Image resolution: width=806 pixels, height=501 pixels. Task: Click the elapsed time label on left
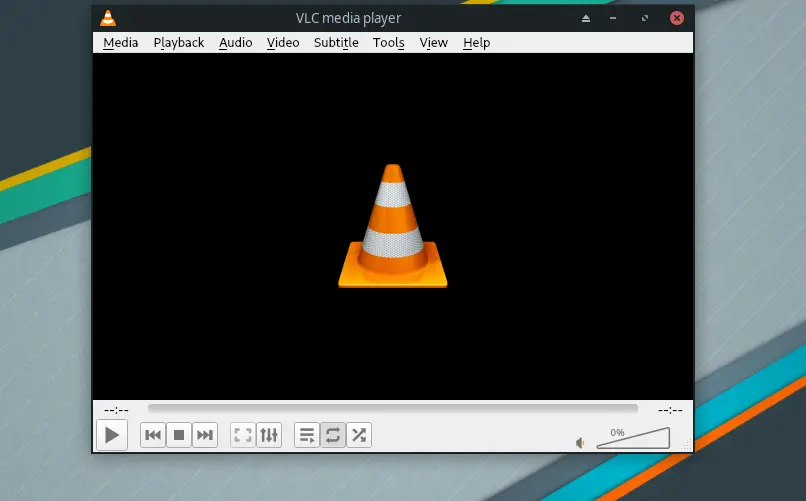(116, 410)
